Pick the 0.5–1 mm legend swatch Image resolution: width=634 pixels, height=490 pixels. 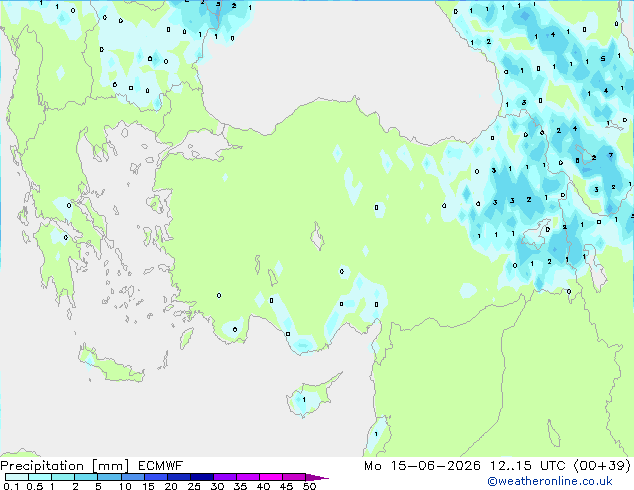40,477
